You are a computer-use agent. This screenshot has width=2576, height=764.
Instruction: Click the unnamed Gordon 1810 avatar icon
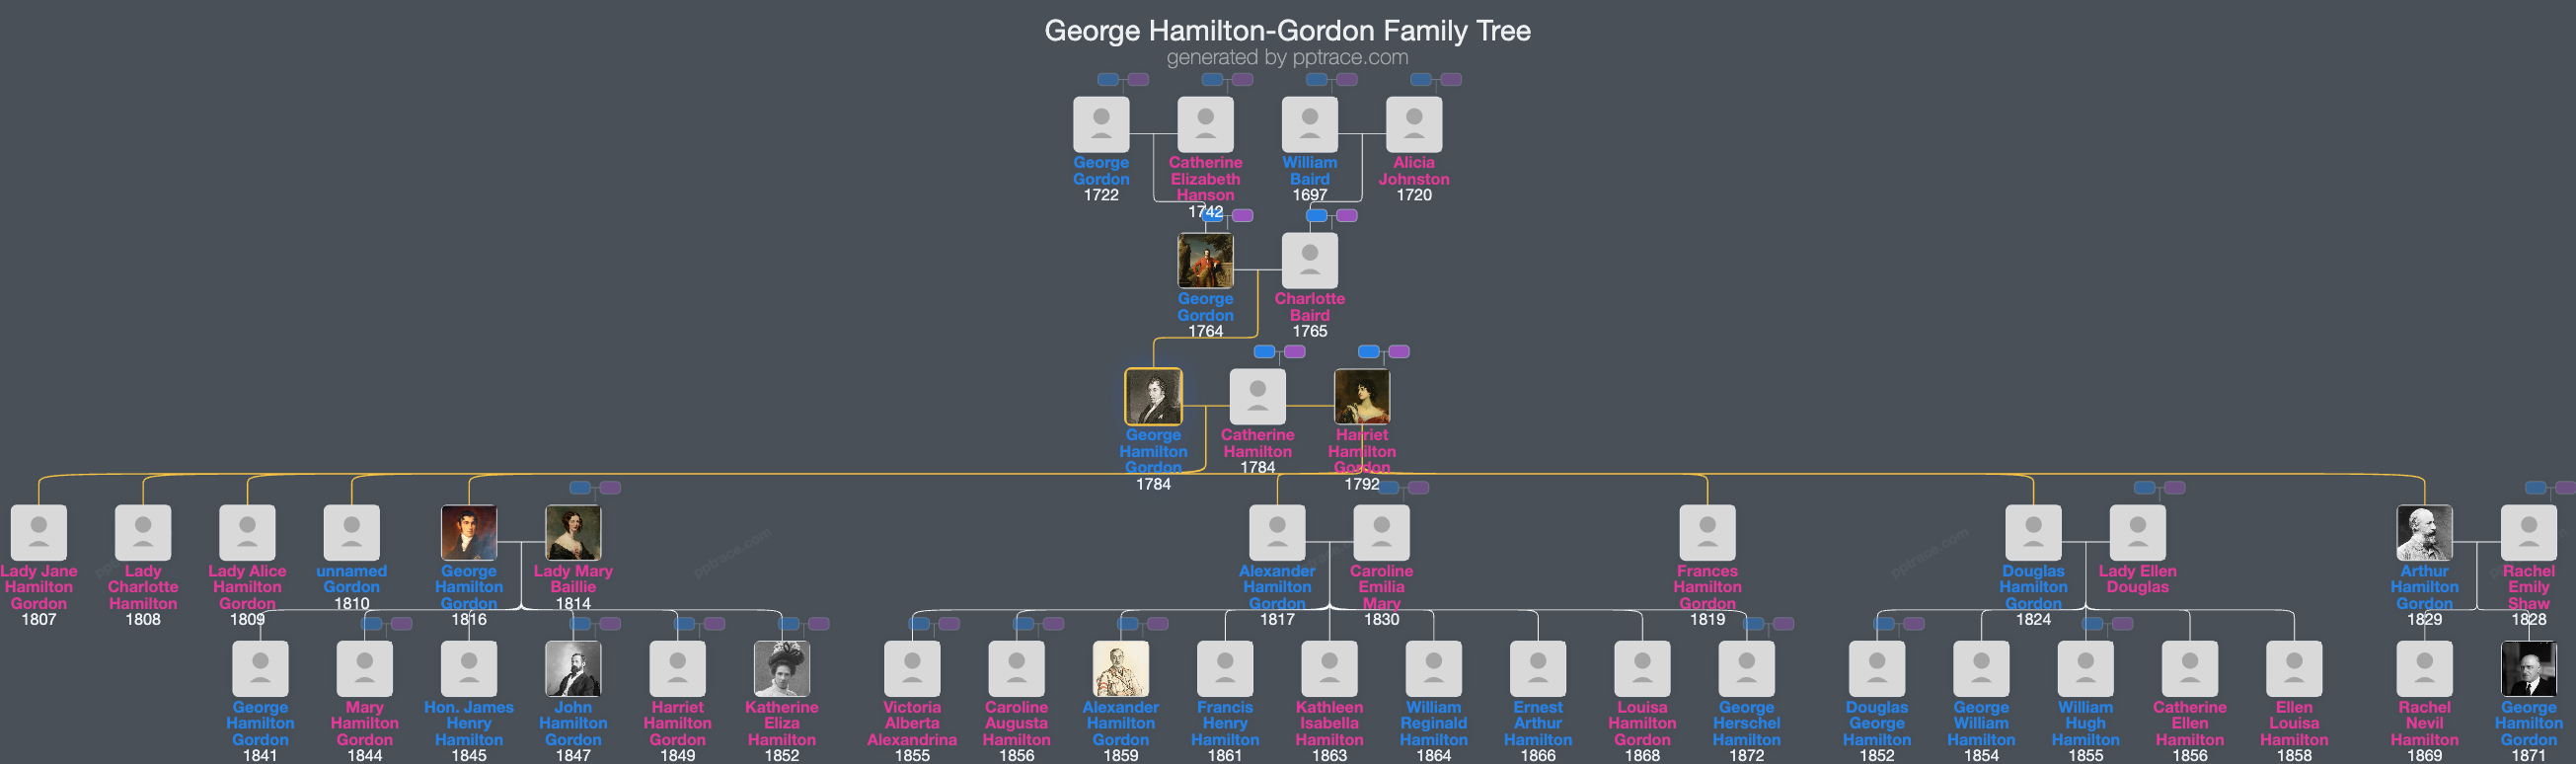[351, 532]
